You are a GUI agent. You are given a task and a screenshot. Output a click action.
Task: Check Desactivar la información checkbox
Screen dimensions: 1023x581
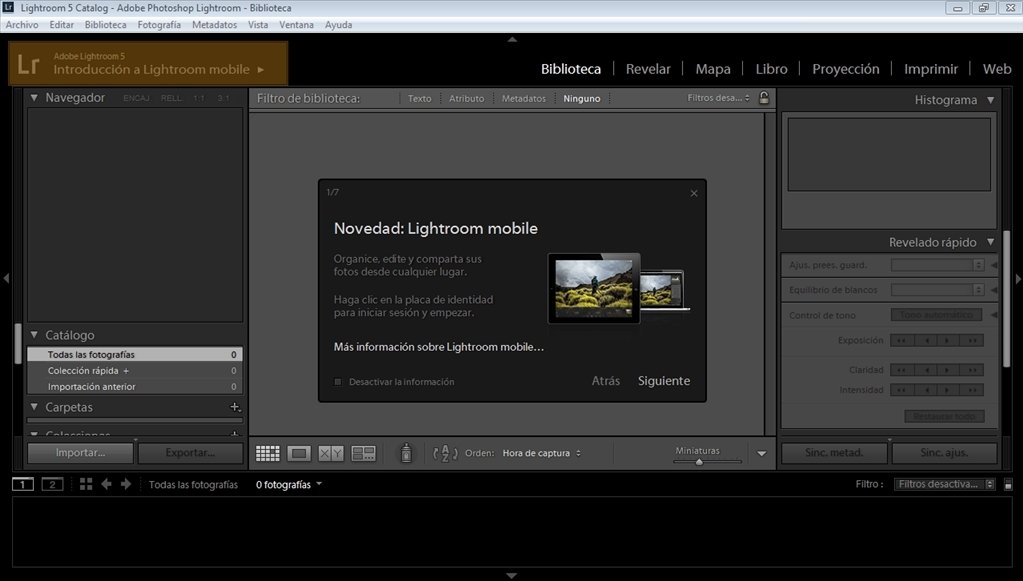coord(337,382)
